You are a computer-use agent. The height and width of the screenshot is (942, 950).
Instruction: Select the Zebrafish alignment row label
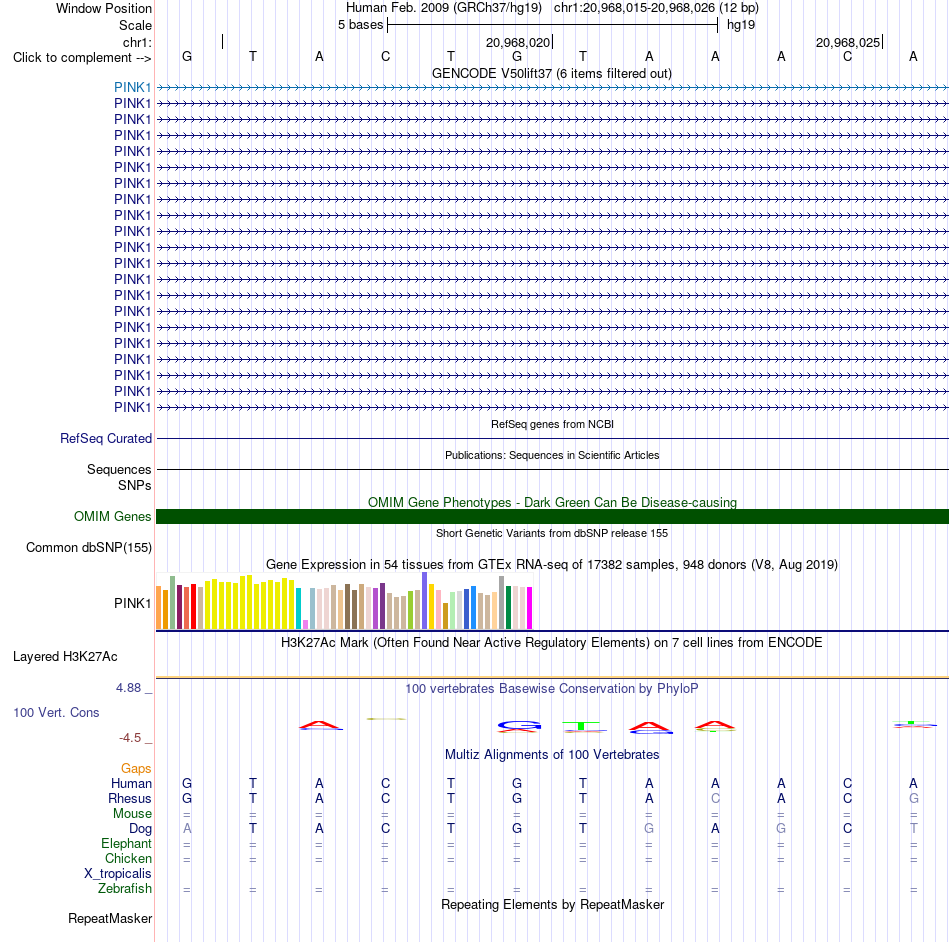pyautogui.click(x=125, y=888)
